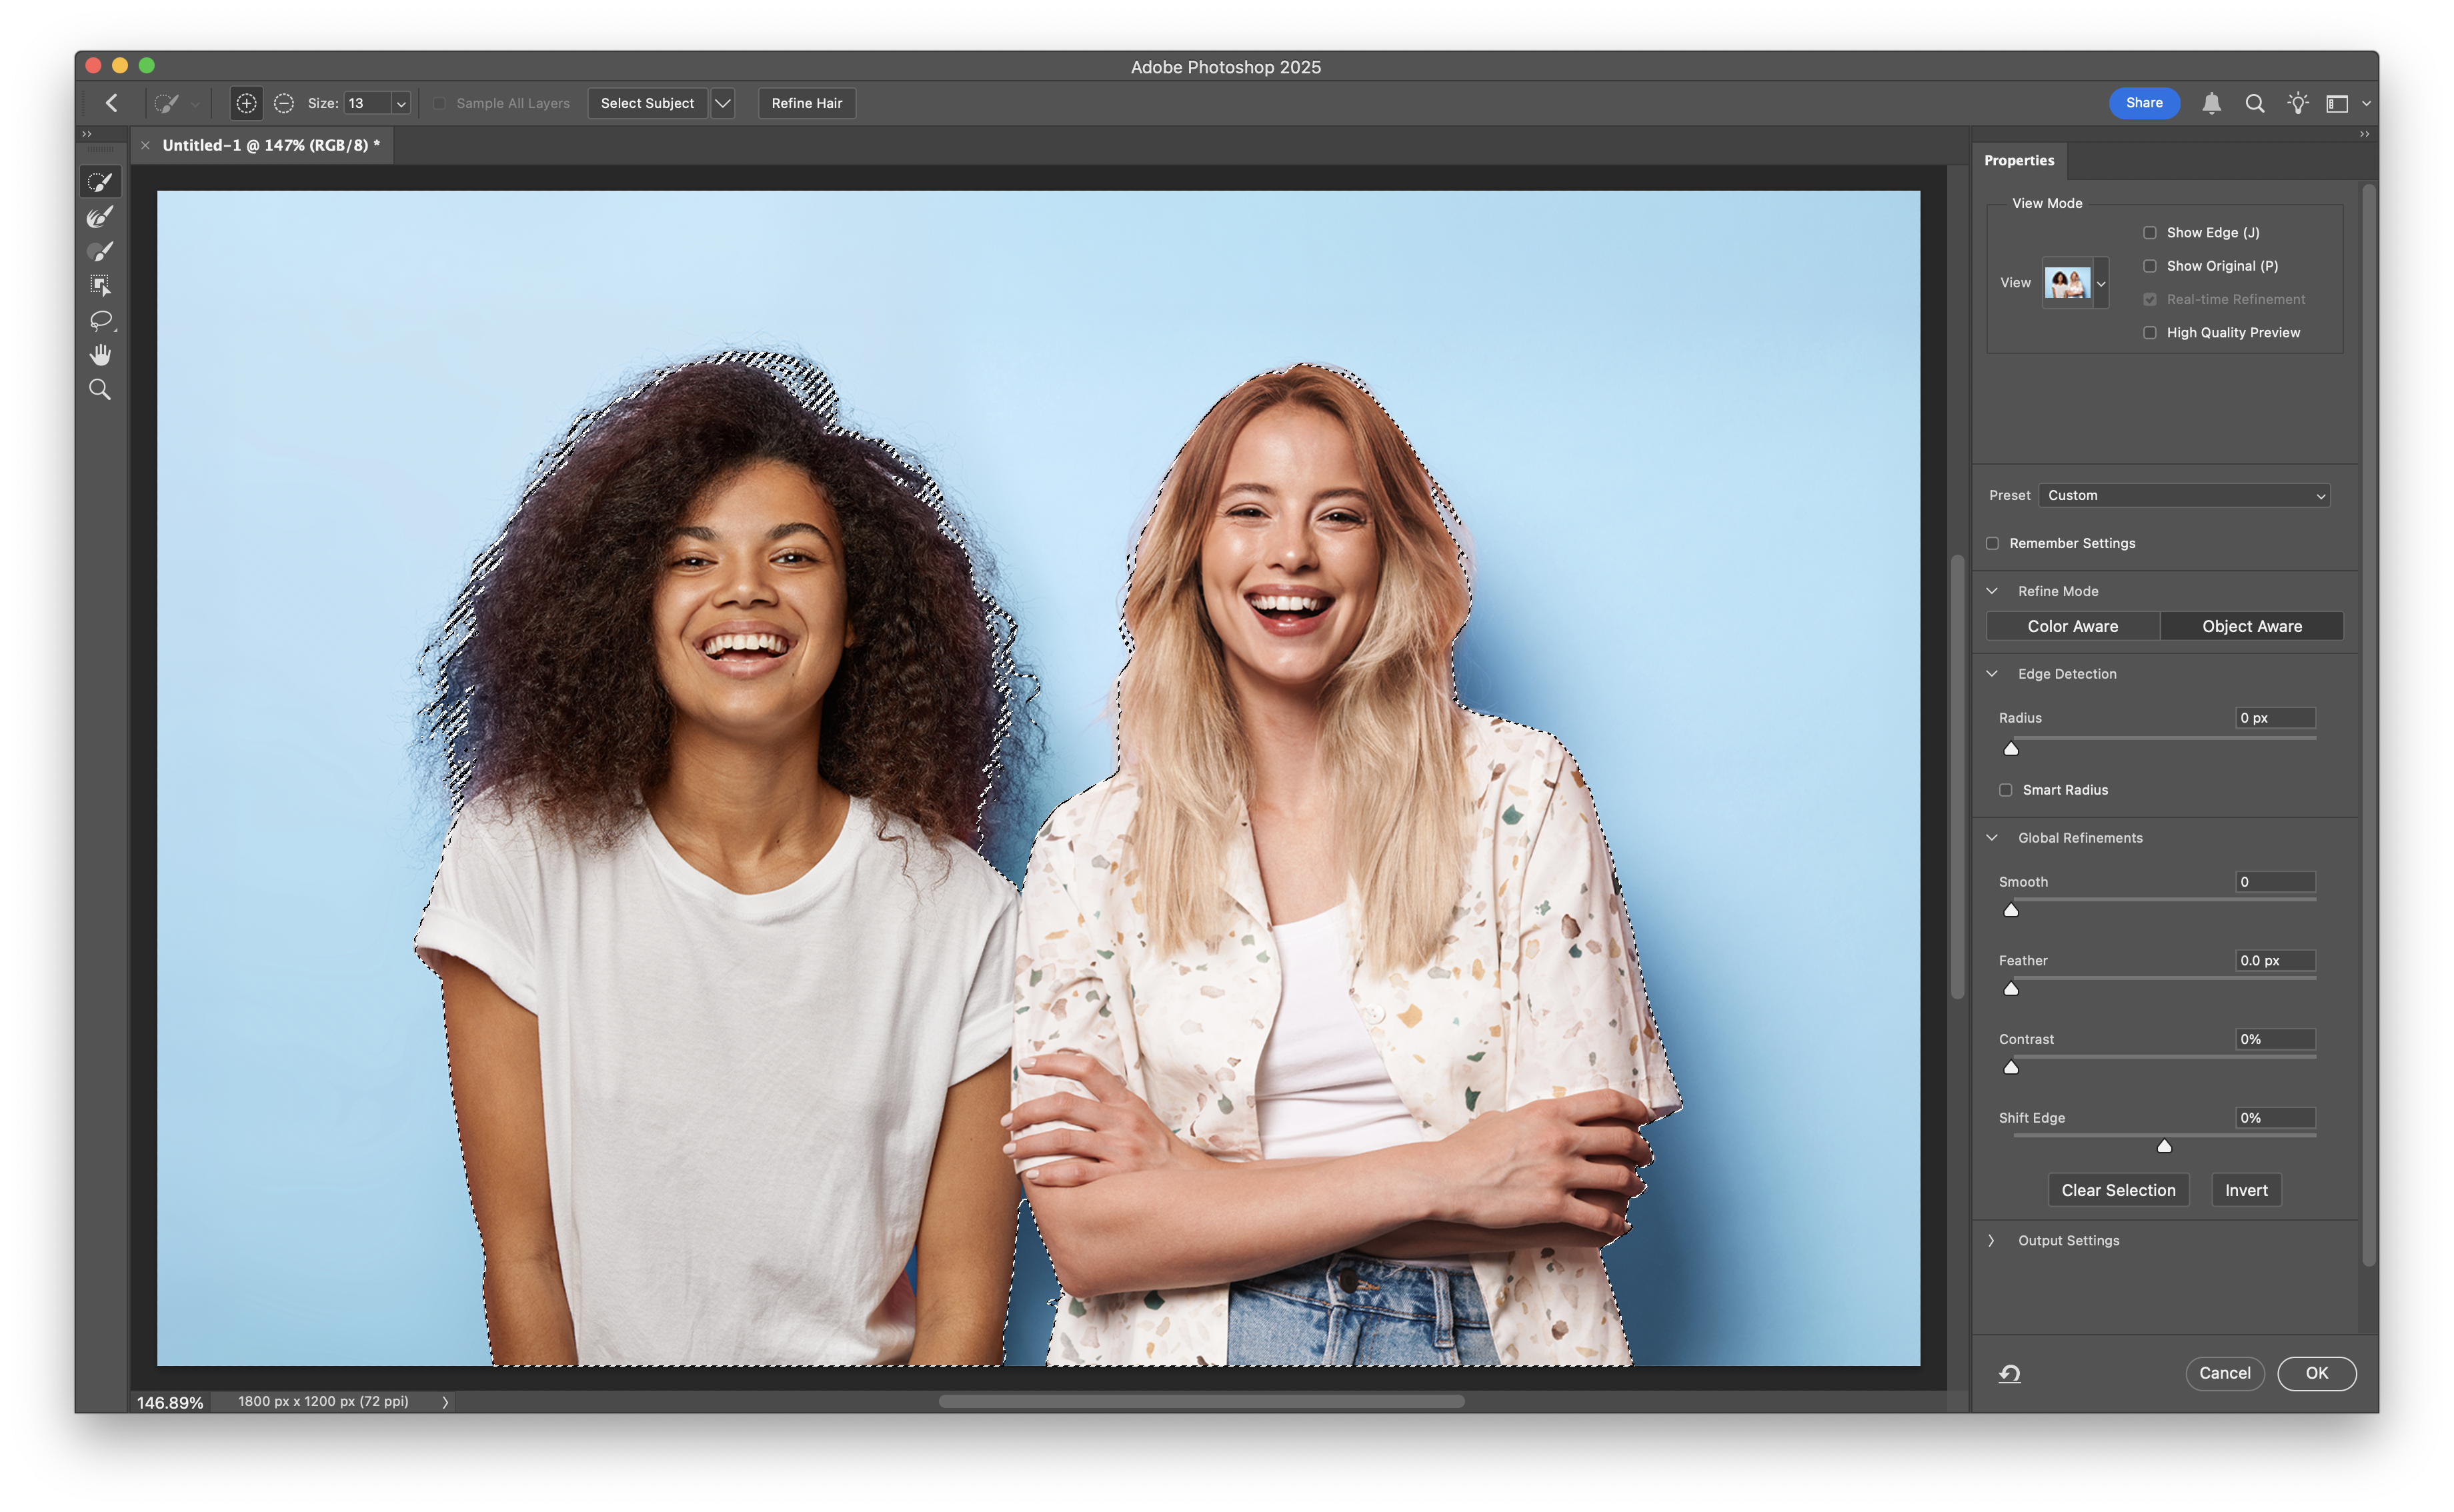Click the Contrast slider handle
Image resolution: width=2454 pixels, height=1512 pixels.
coord(2010,1067)
